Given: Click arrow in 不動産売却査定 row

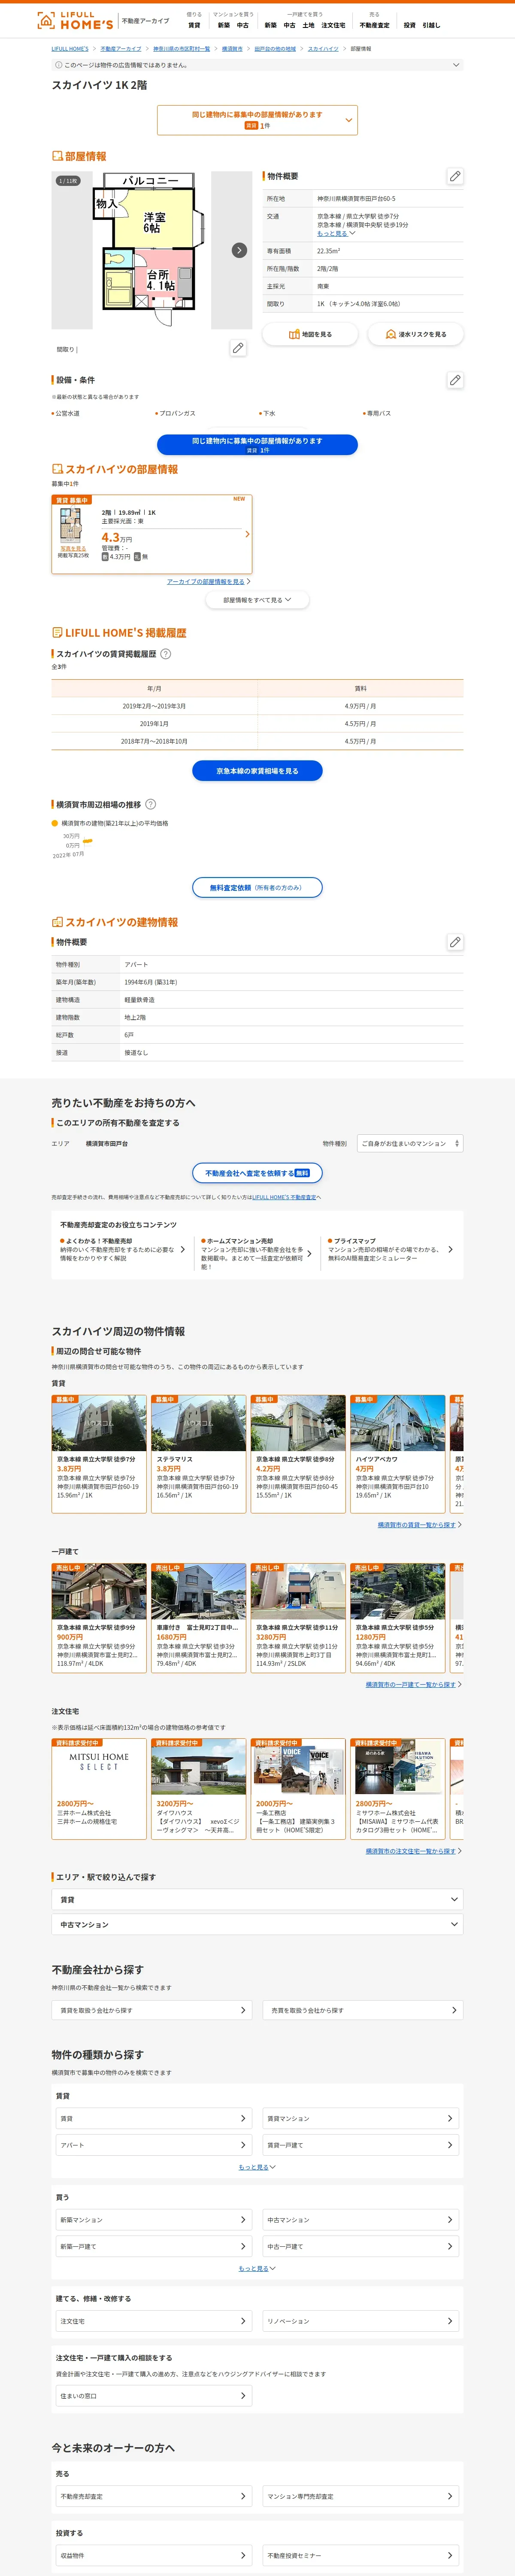Looking at the screenshot, I should pyautogui.click(x=242, y=2497).
